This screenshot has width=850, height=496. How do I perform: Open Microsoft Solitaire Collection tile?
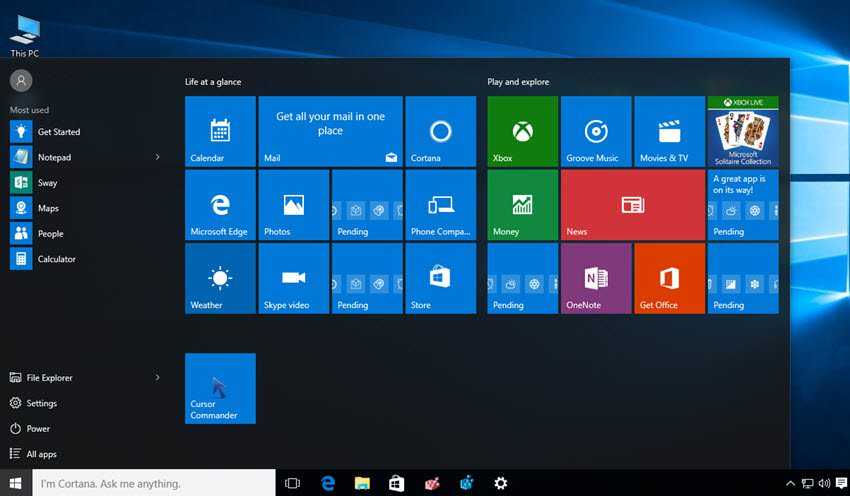pyautogui.click(x=743, y=131)
